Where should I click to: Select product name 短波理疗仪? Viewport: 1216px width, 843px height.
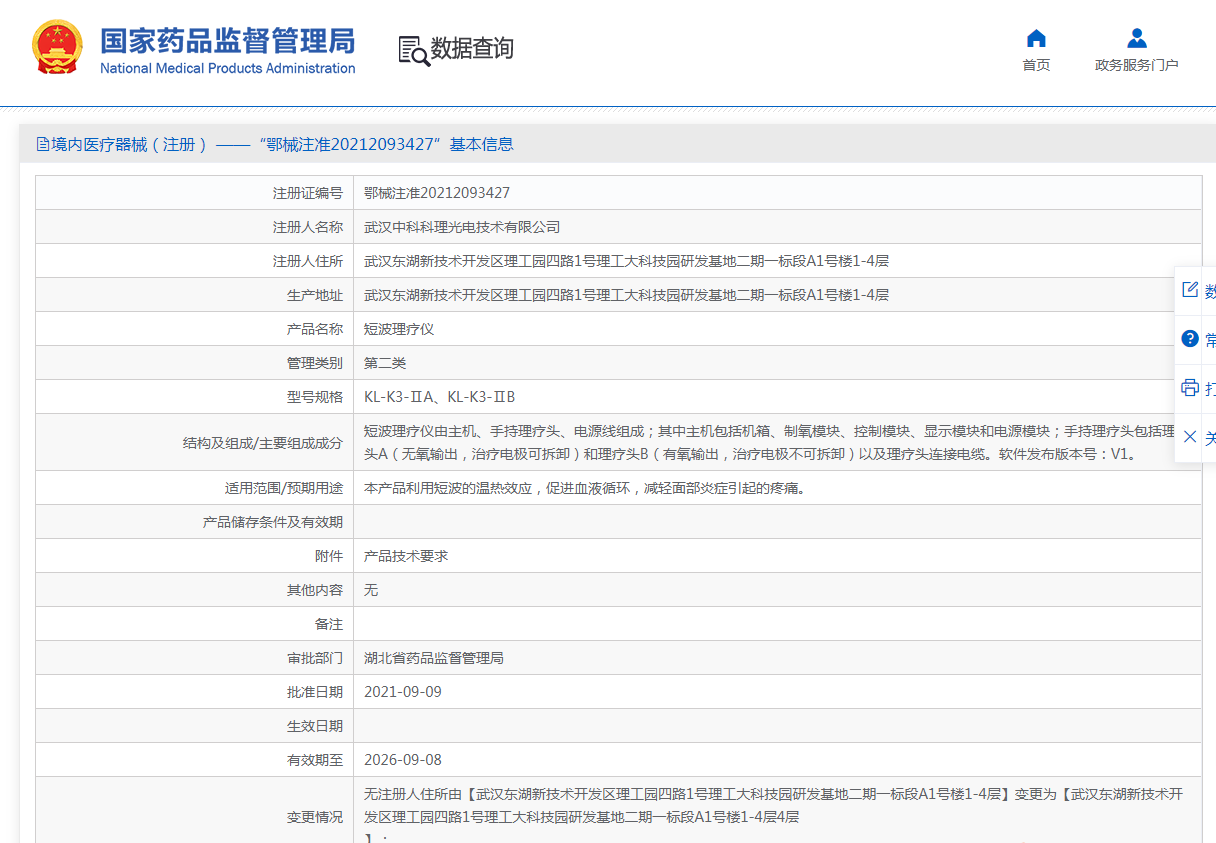[x=399, y=329]
